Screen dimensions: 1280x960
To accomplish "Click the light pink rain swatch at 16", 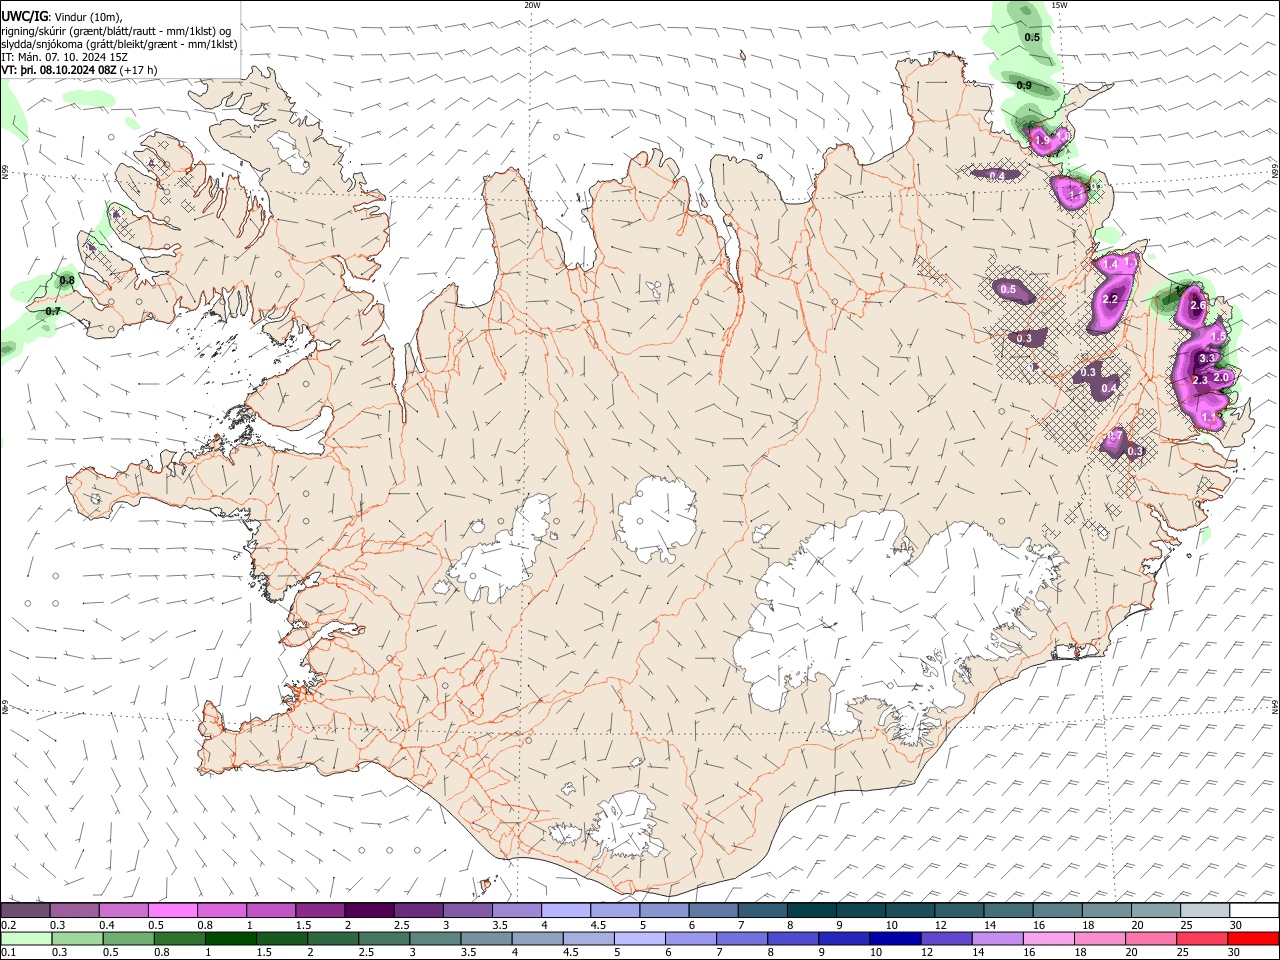I will [x=1049, y=938].
